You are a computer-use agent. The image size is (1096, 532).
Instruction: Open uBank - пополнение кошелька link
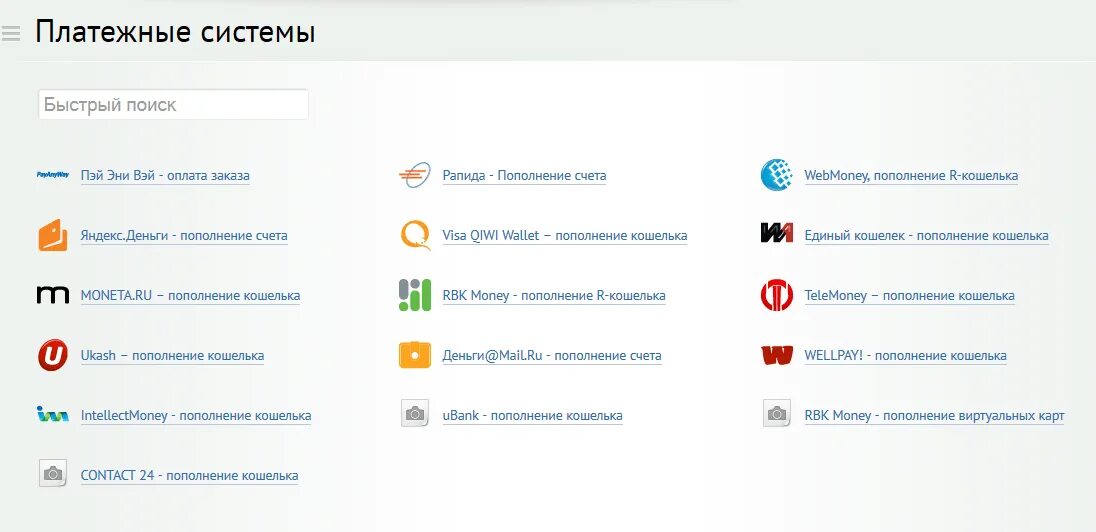532,416
